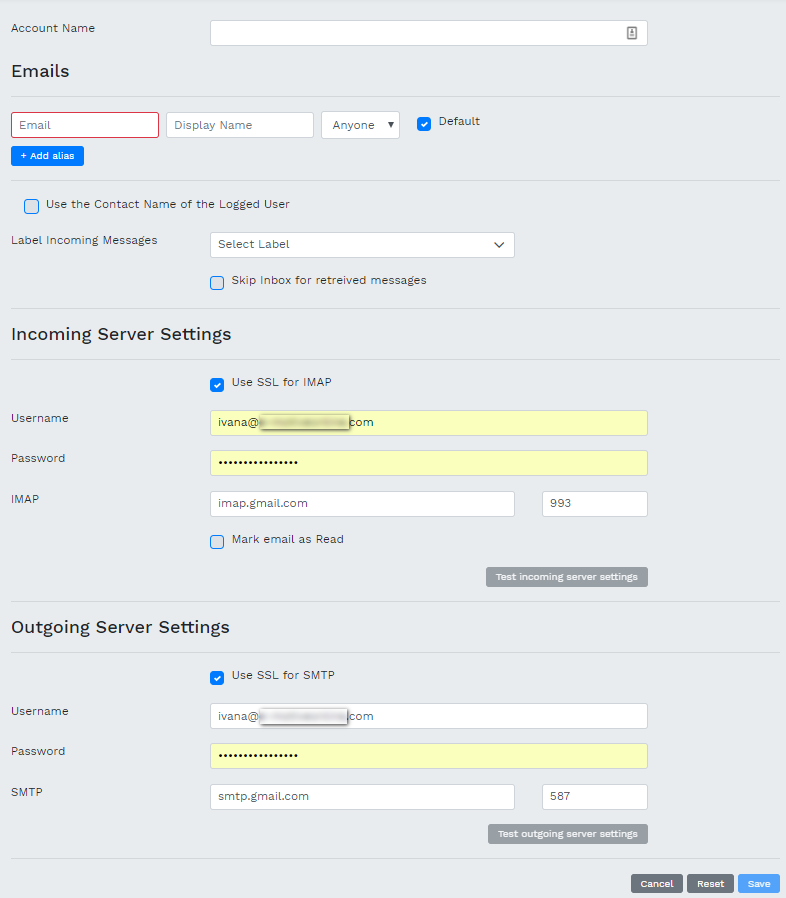786x898 pixels.
Task: Save the email account settings
Action: click(758, 884)
